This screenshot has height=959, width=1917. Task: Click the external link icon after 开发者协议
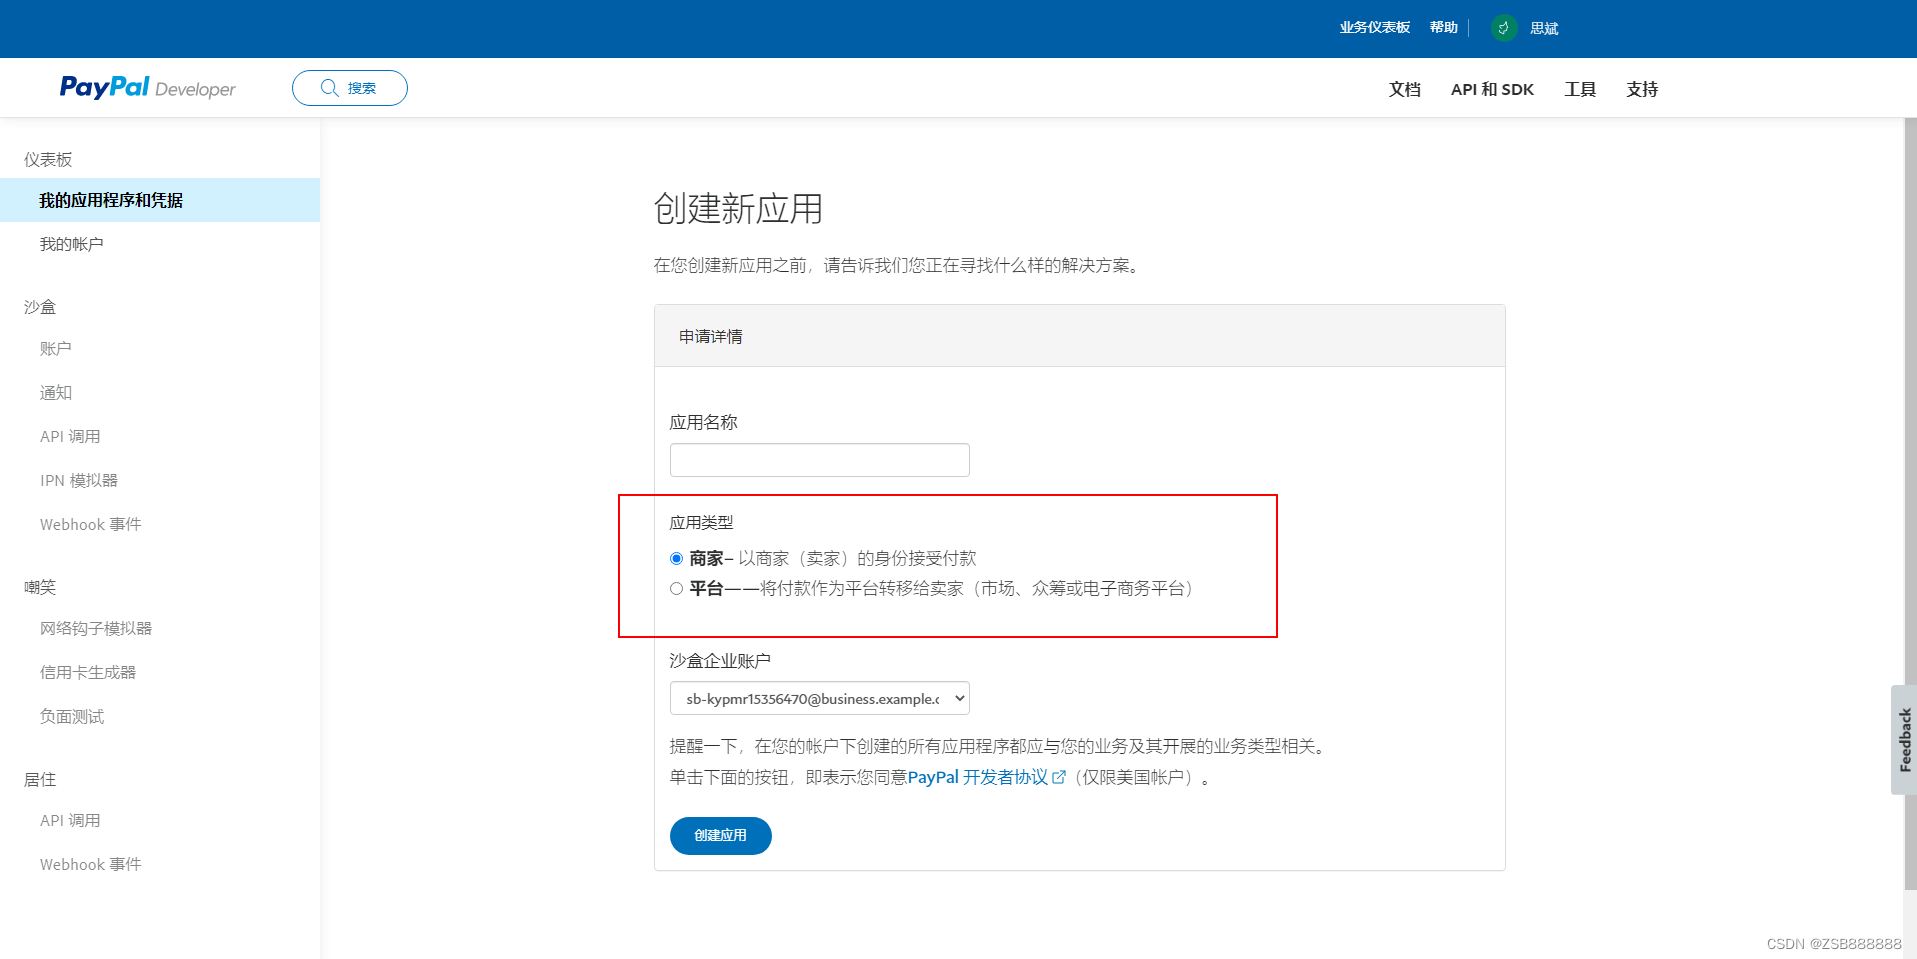pos(1059,777)
